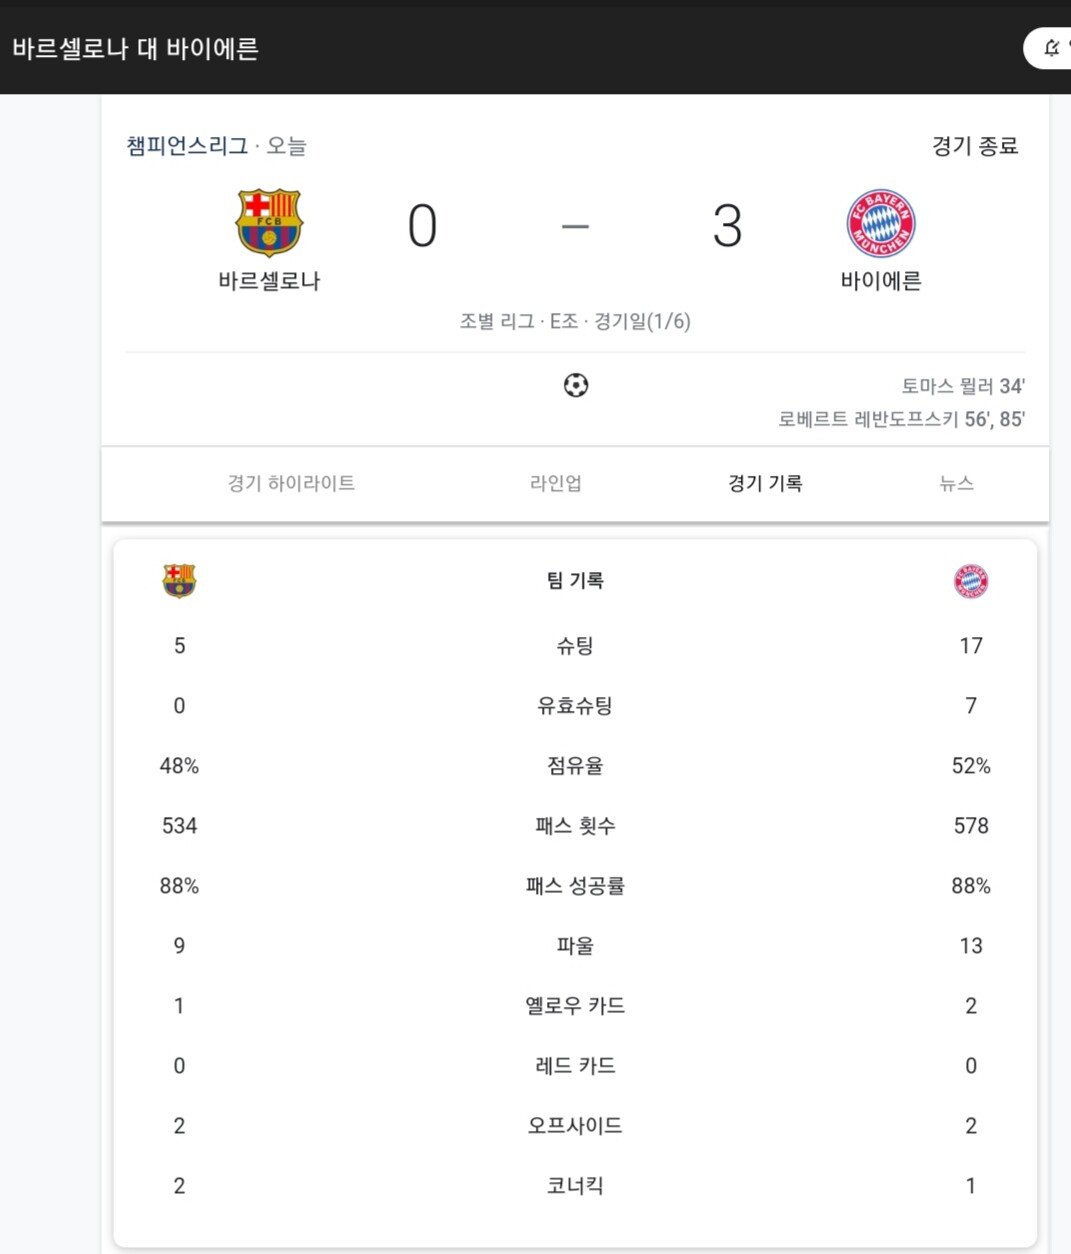Open the 챔피언스리그 league link
The image size is (1071, 1254).
click(187, 146)
